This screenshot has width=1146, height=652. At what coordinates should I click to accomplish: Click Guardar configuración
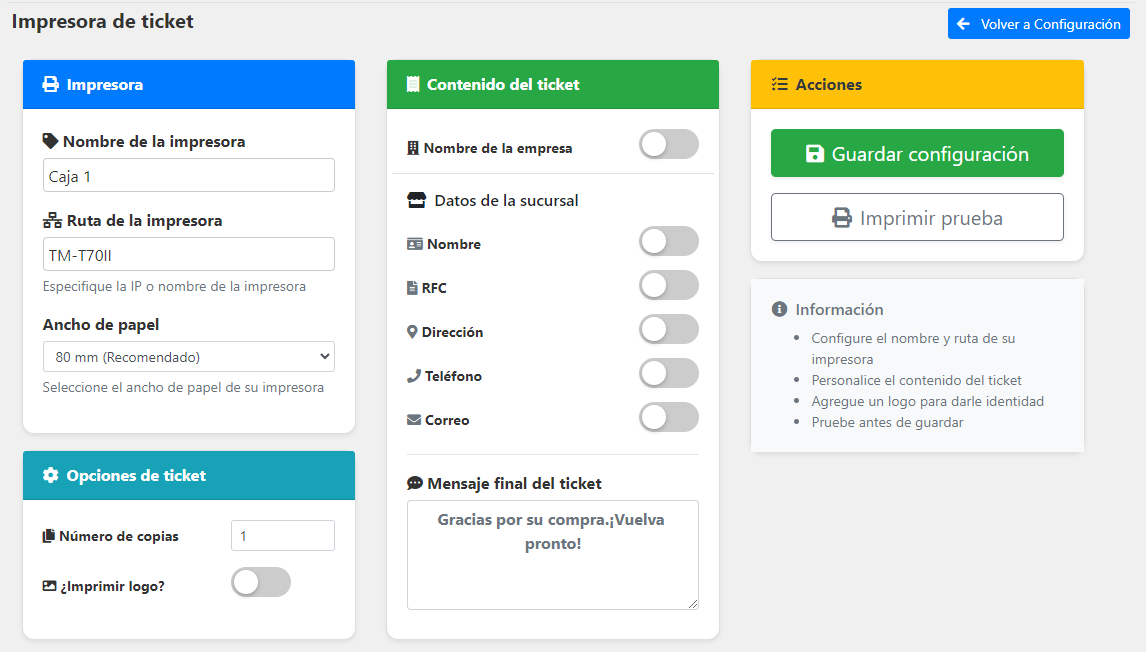(916, 153)
